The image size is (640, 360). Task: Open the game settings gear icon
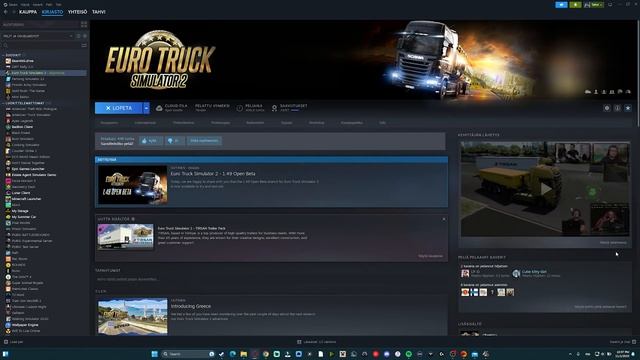pos(607,108)
